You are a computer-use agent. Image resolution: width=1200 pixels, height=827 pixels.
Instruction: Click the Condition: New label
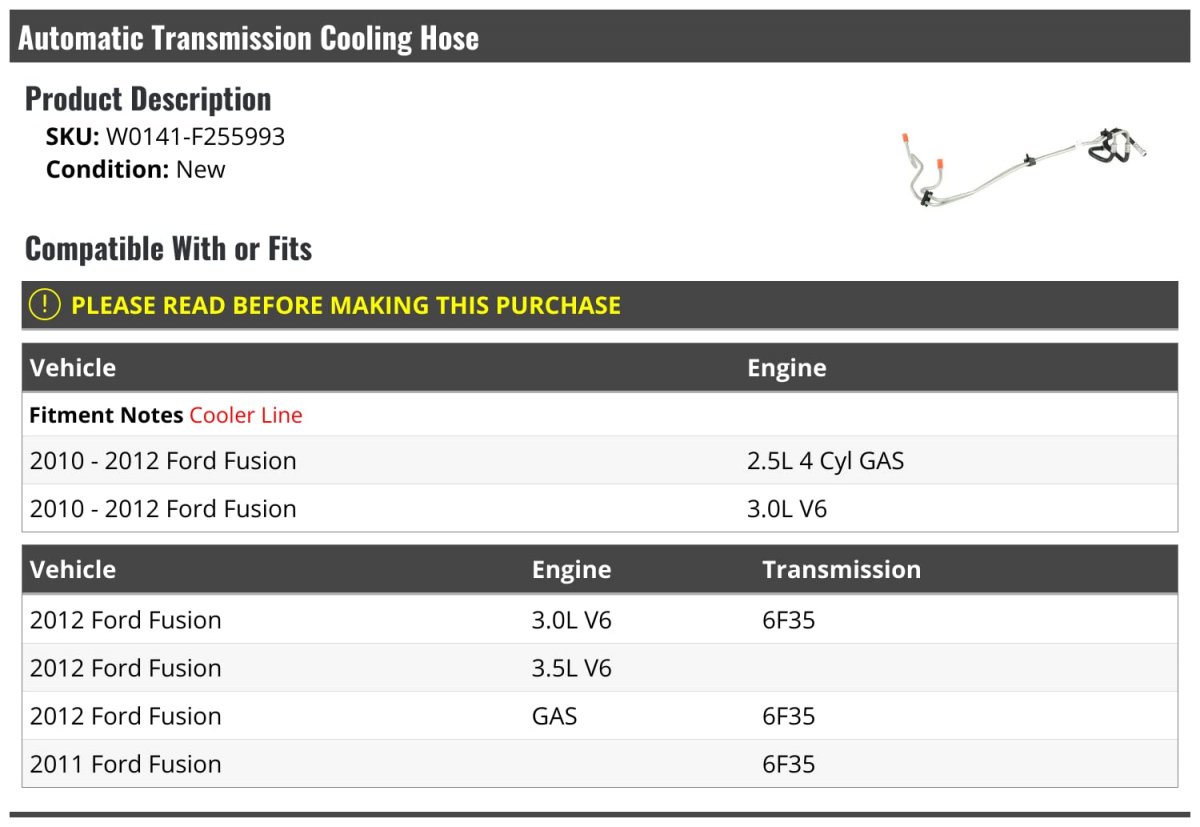[x=136, y=170]
